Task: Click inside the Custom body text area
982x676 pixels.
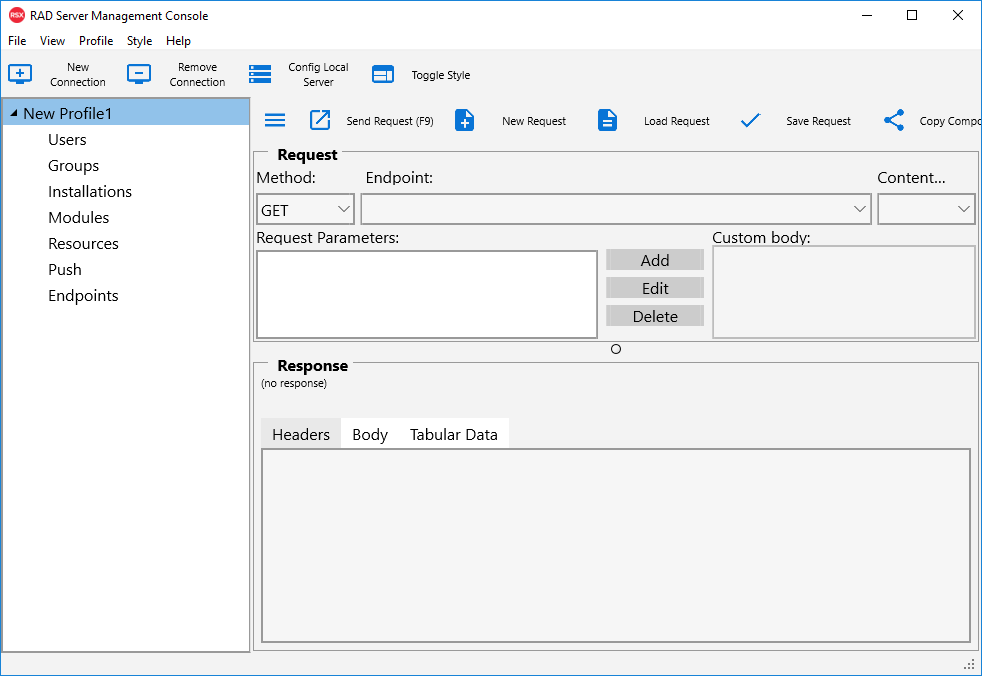Action: pyautogui.click(x=844, y=292)
